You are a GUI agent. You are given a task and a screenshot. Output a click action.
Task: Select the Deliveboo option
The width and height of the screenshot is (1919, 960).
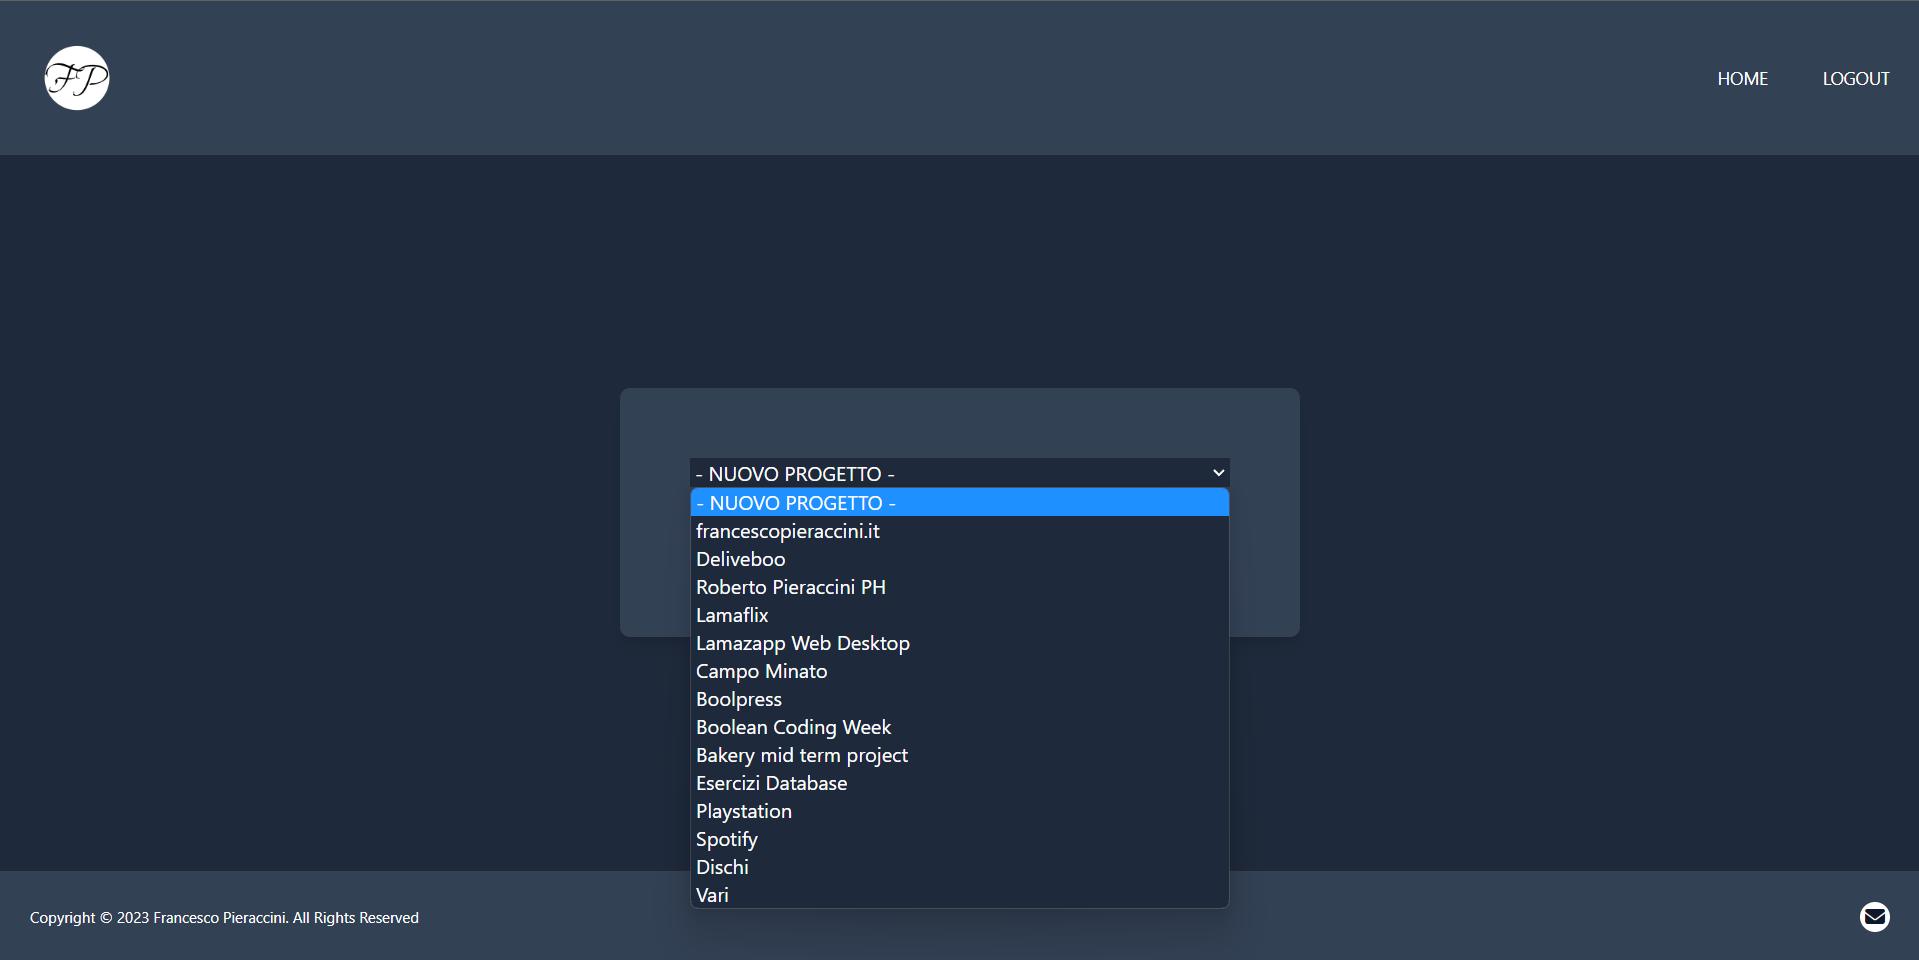pyautogui.click(x=959, y=559)
